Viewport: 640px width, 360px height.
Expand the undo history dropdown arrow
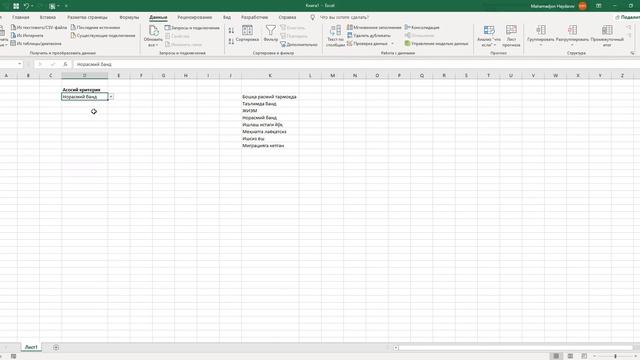tap(32, 6)
